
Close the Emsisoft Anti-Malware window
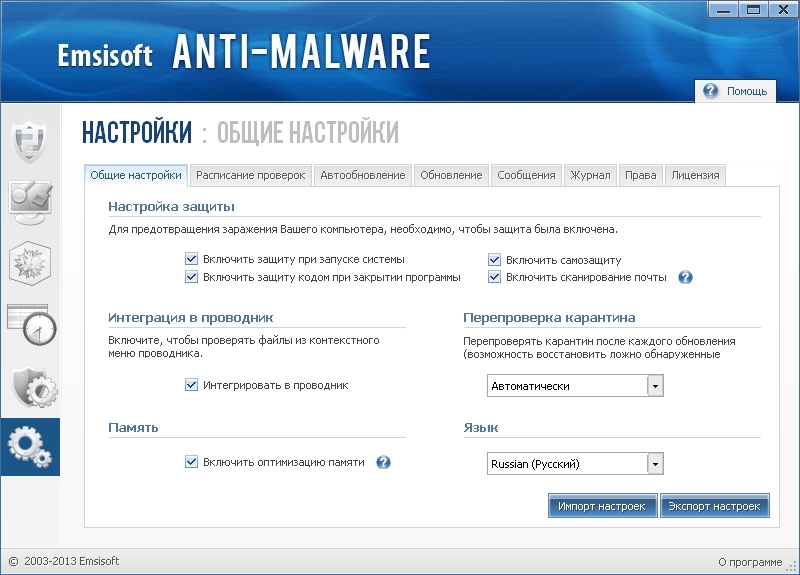point(783,10)
